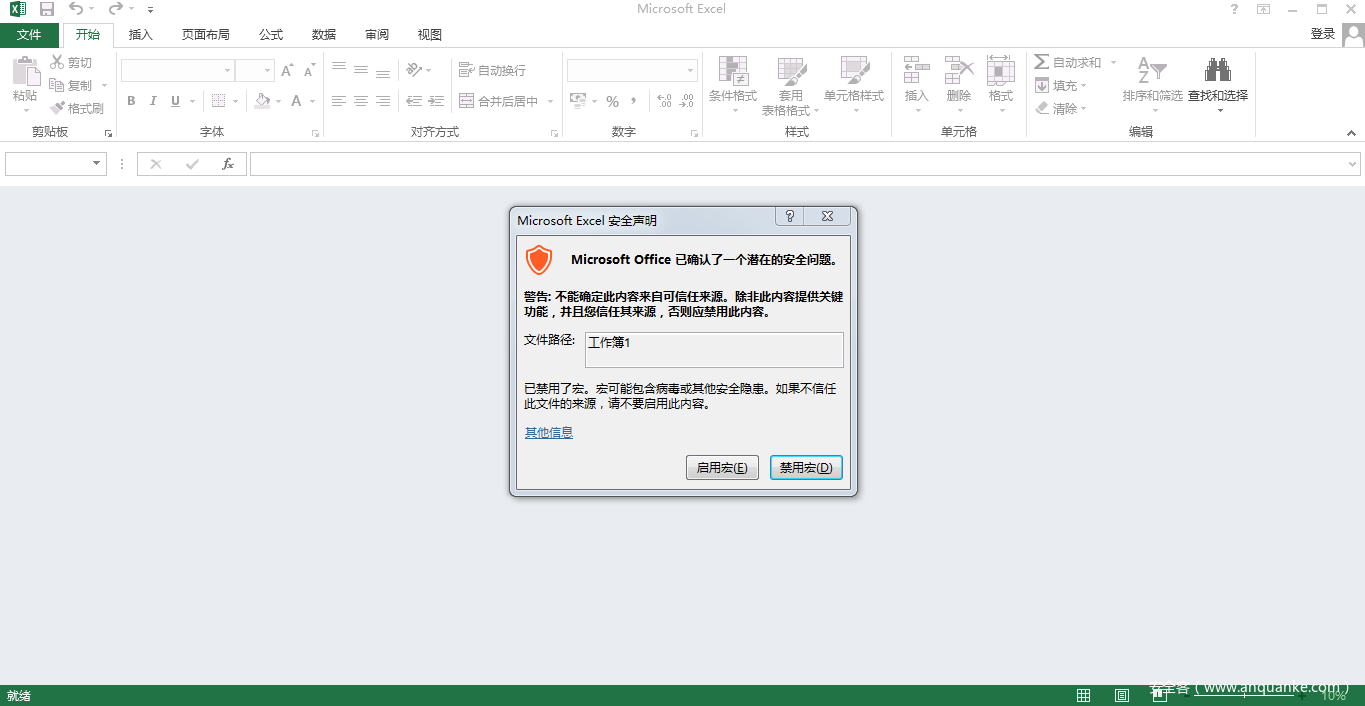Click the dialog's question mark help button
This screenshot has width=1365, height=706.
click(x=789, y=216)
